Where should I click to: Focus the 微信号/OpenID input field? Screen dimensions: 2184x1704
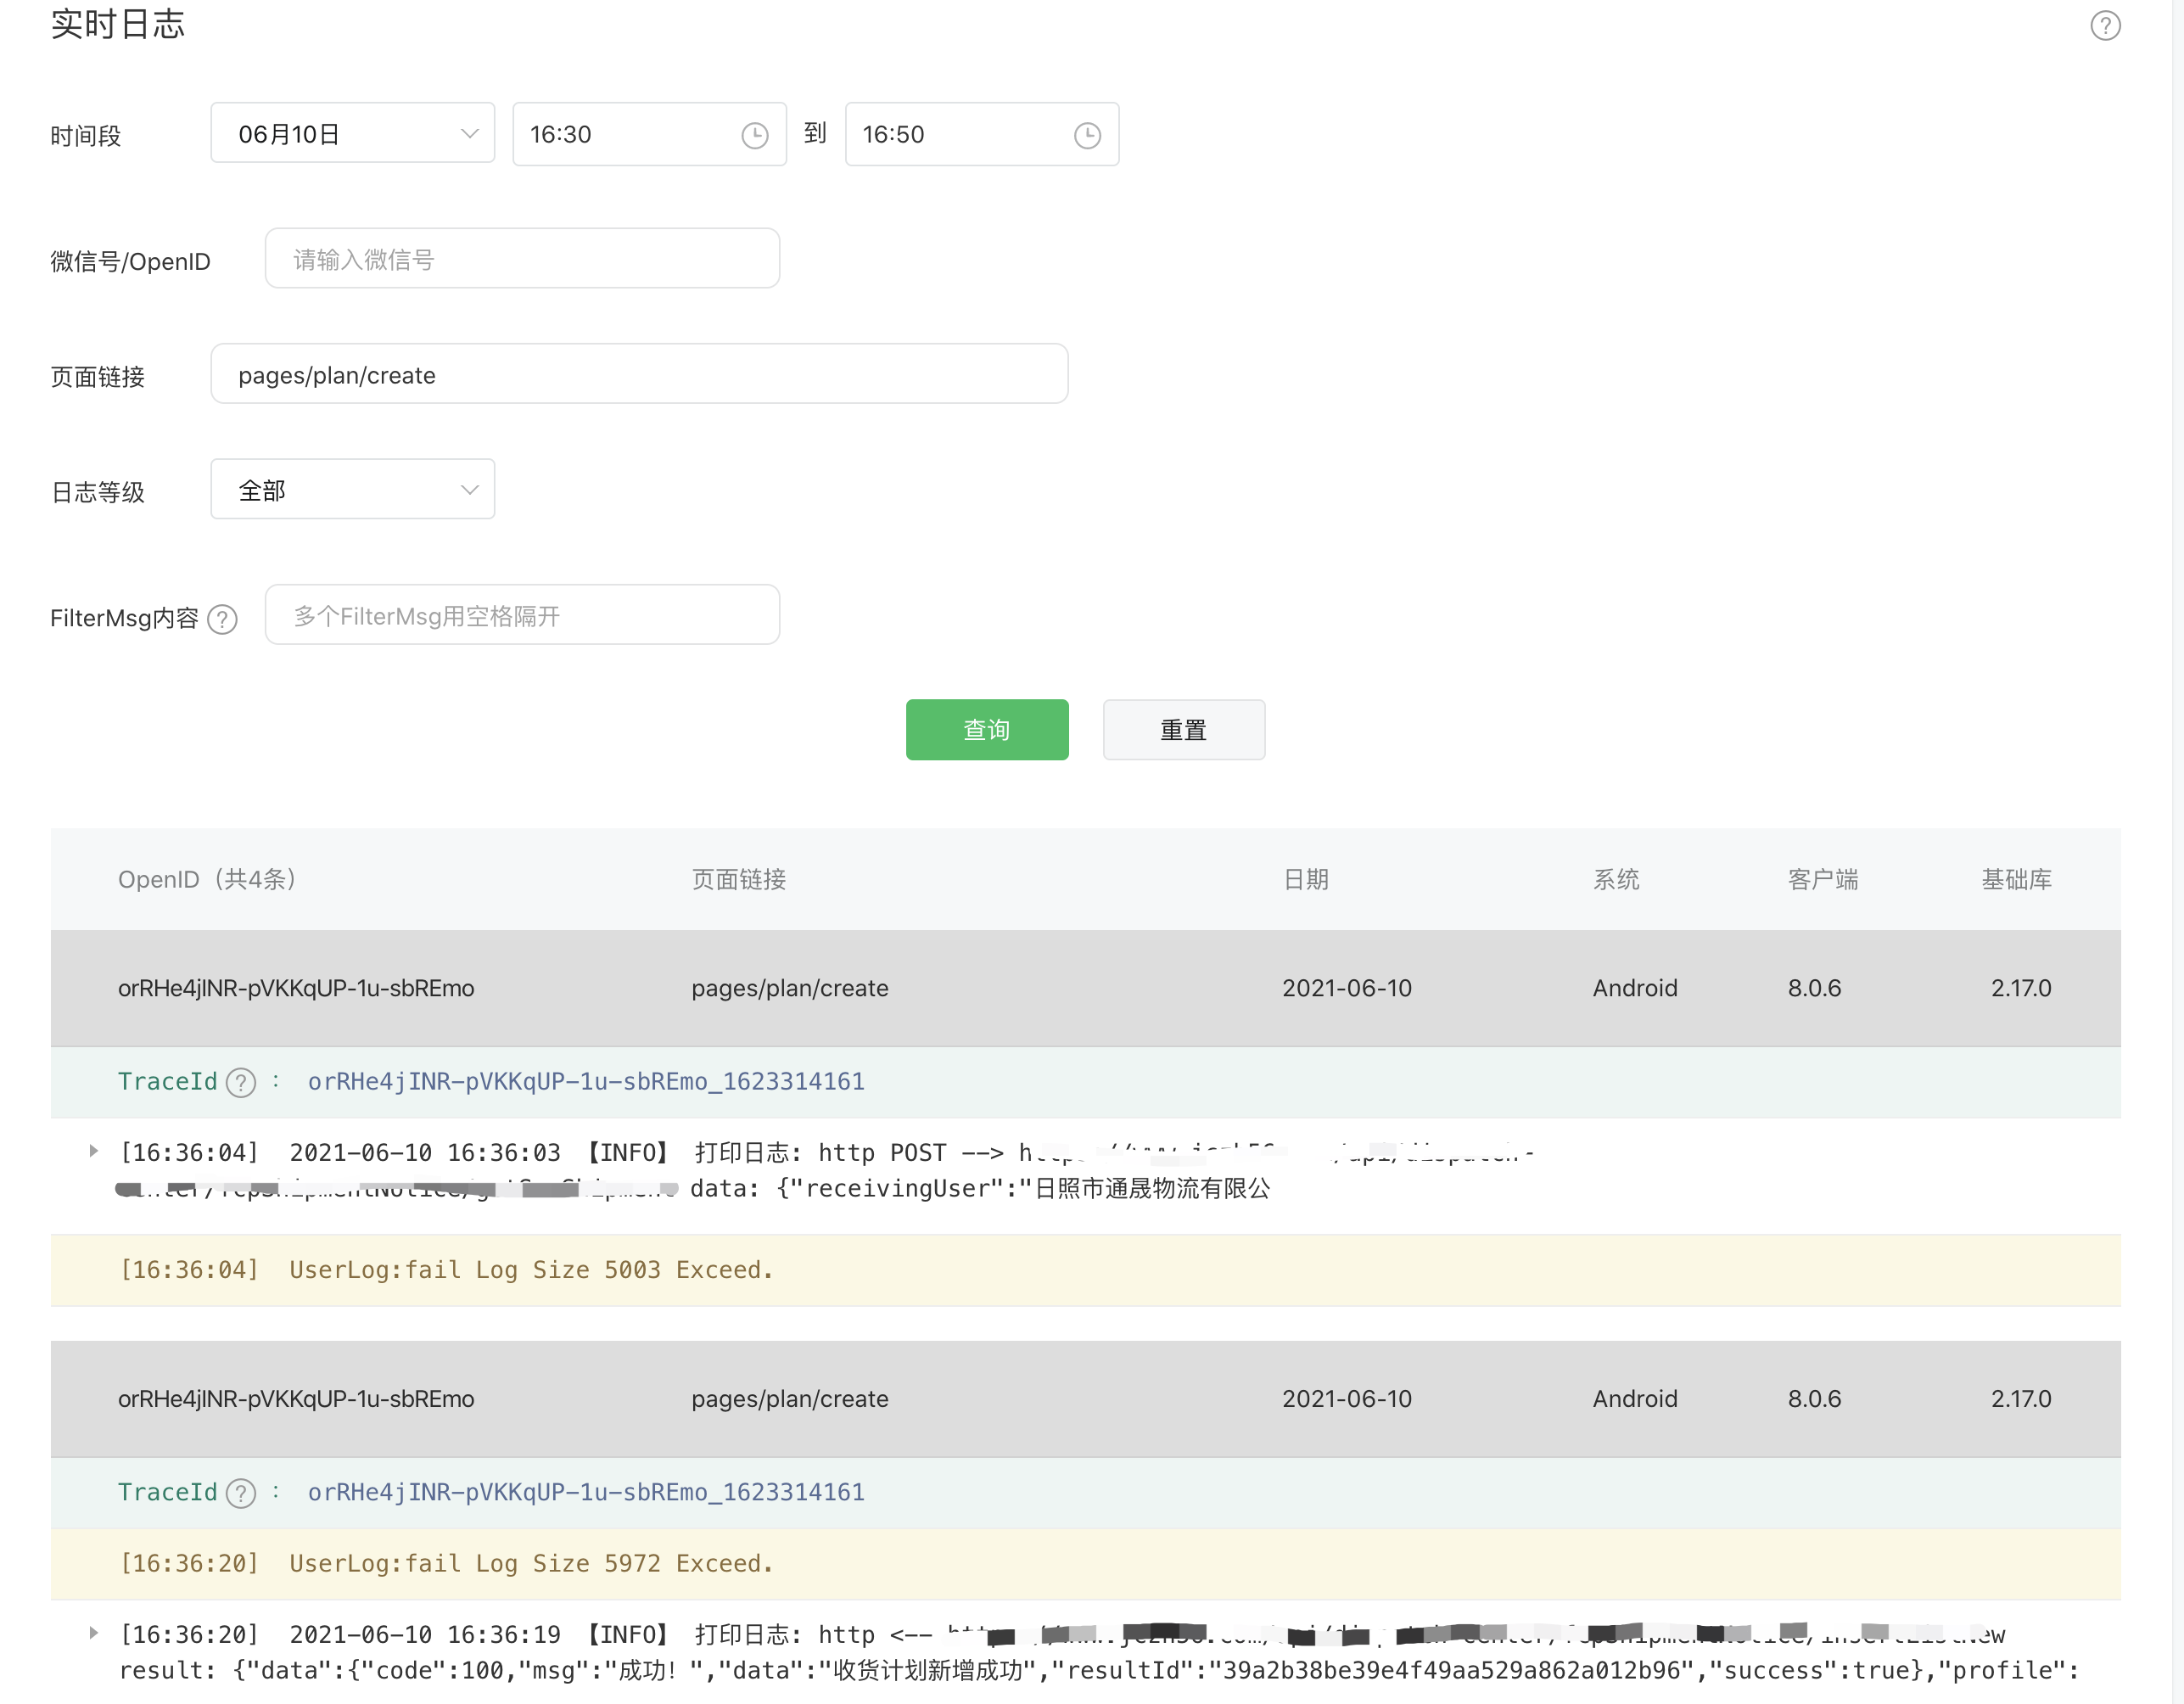point(522,259)
